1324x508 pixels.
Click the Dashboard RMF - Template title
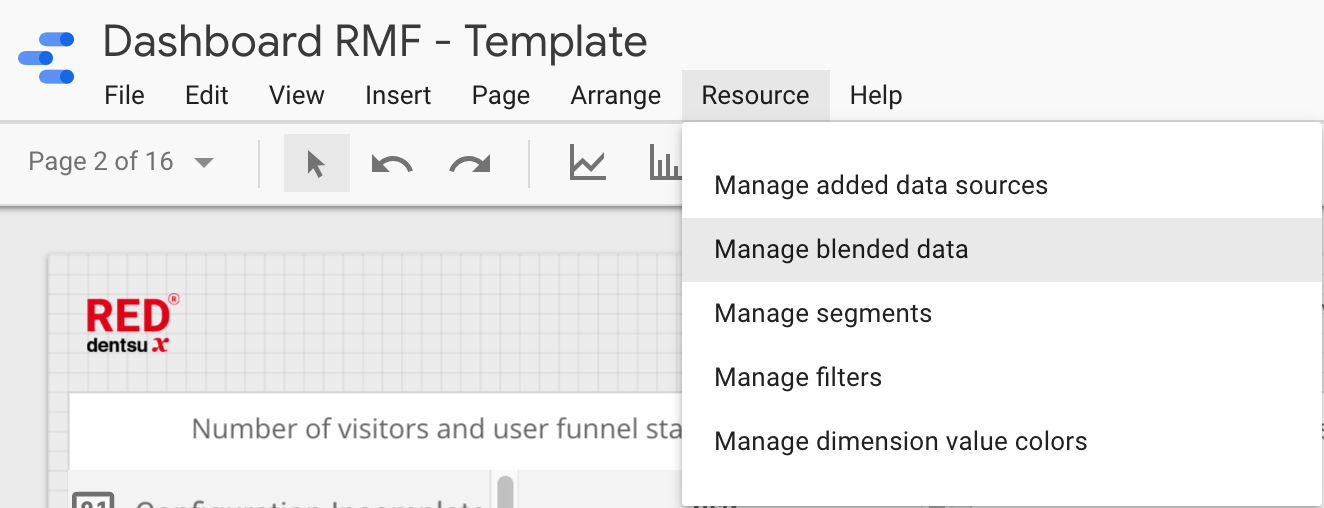(375, 42)
